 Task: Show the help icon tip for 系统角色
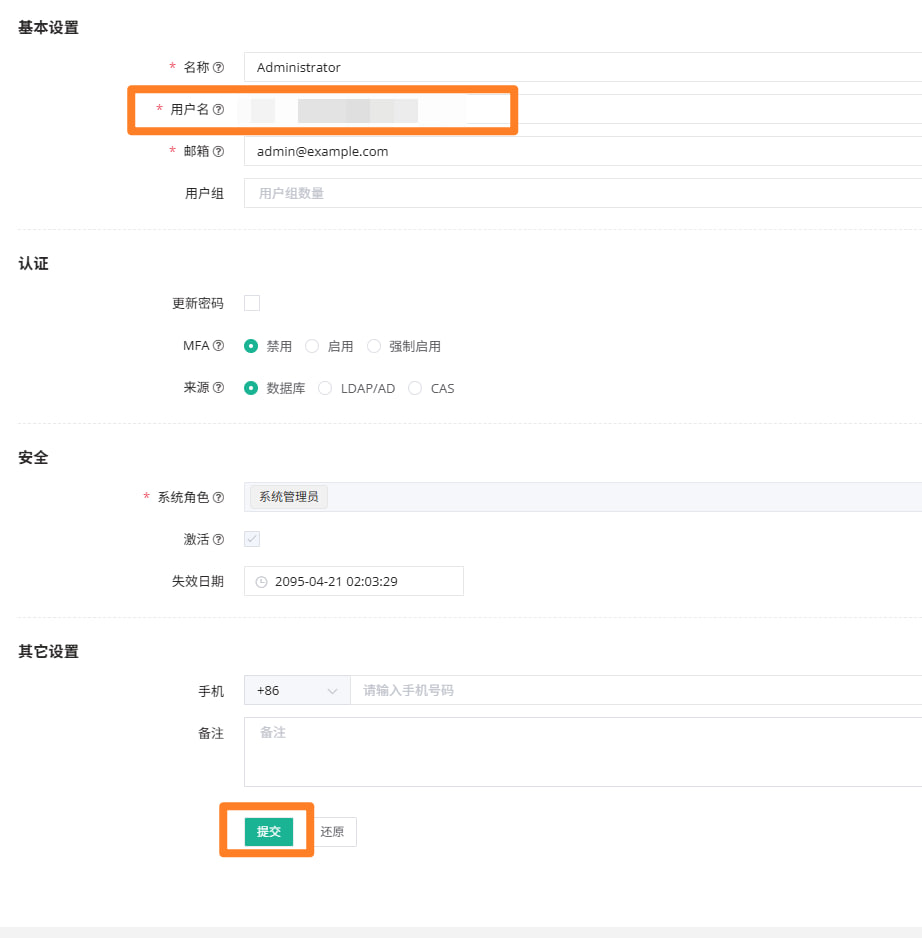[x=218, y=497]
